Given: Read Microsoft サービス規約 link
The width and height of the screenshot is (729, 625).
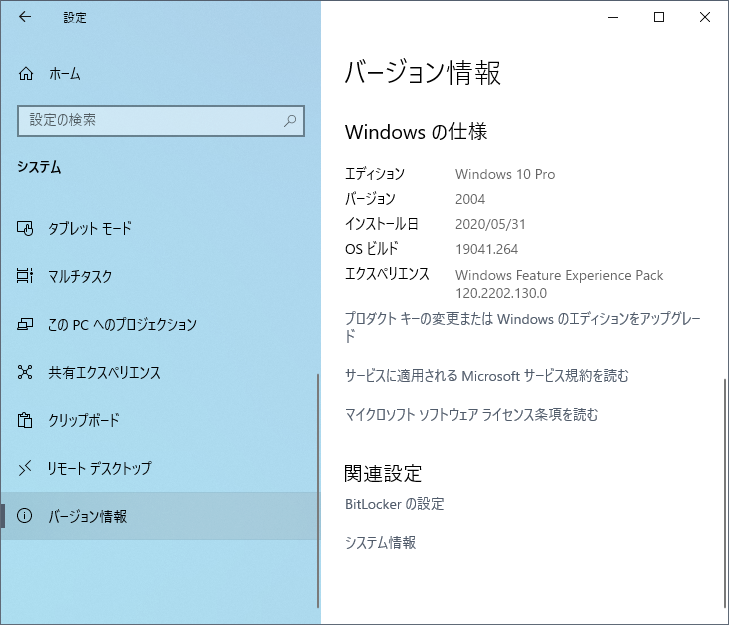Looking at the screenshot, I should click(x=486, y=376).
